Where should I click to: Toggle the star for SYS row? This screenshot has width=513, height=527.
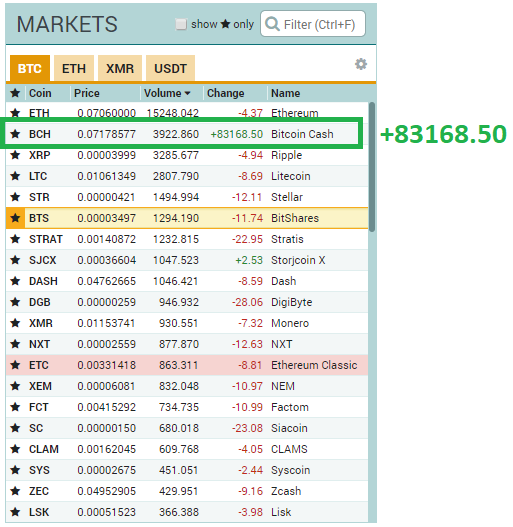click(15, 470)
